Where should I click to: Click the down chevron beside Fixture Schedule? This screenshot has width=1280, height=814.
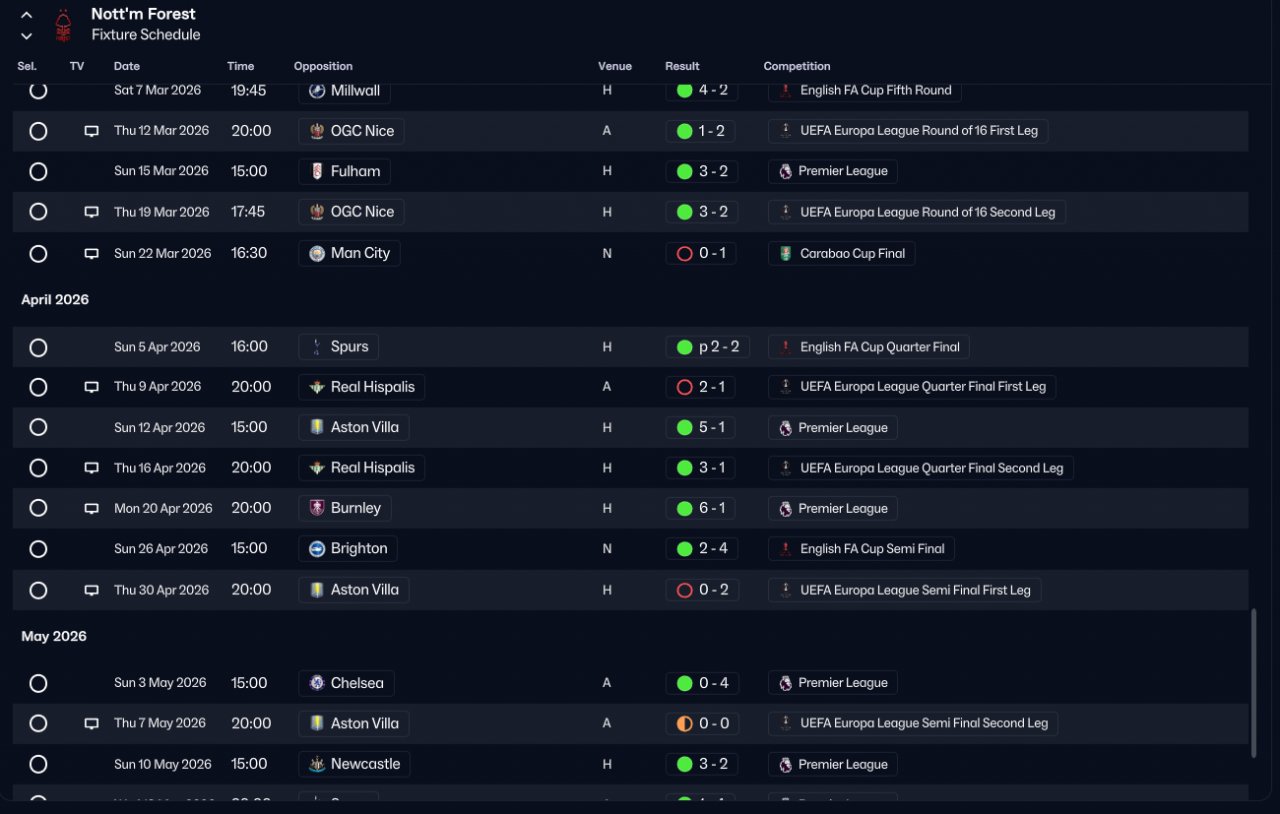27,36
